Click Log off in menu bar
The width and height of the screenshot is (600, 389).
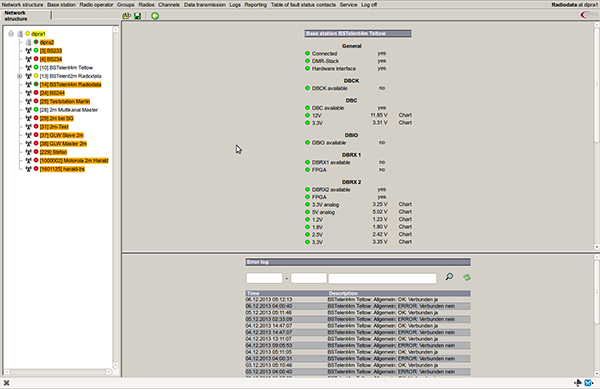coord(369,5)
